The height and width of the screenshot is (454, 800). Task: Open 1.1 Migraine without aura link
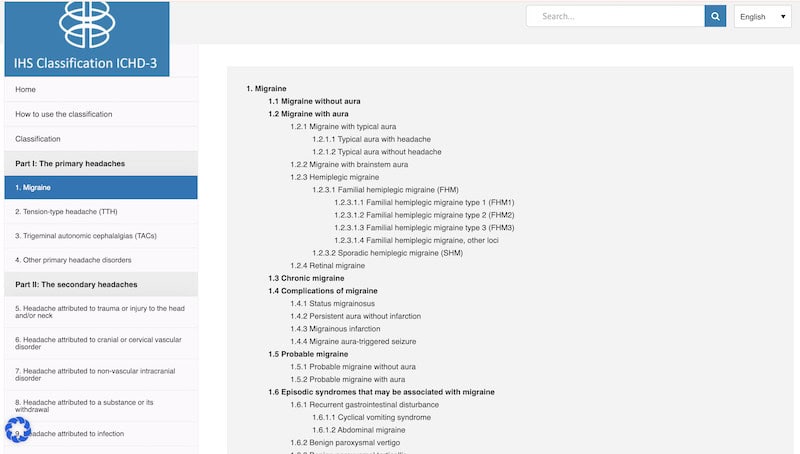[314, 101]
